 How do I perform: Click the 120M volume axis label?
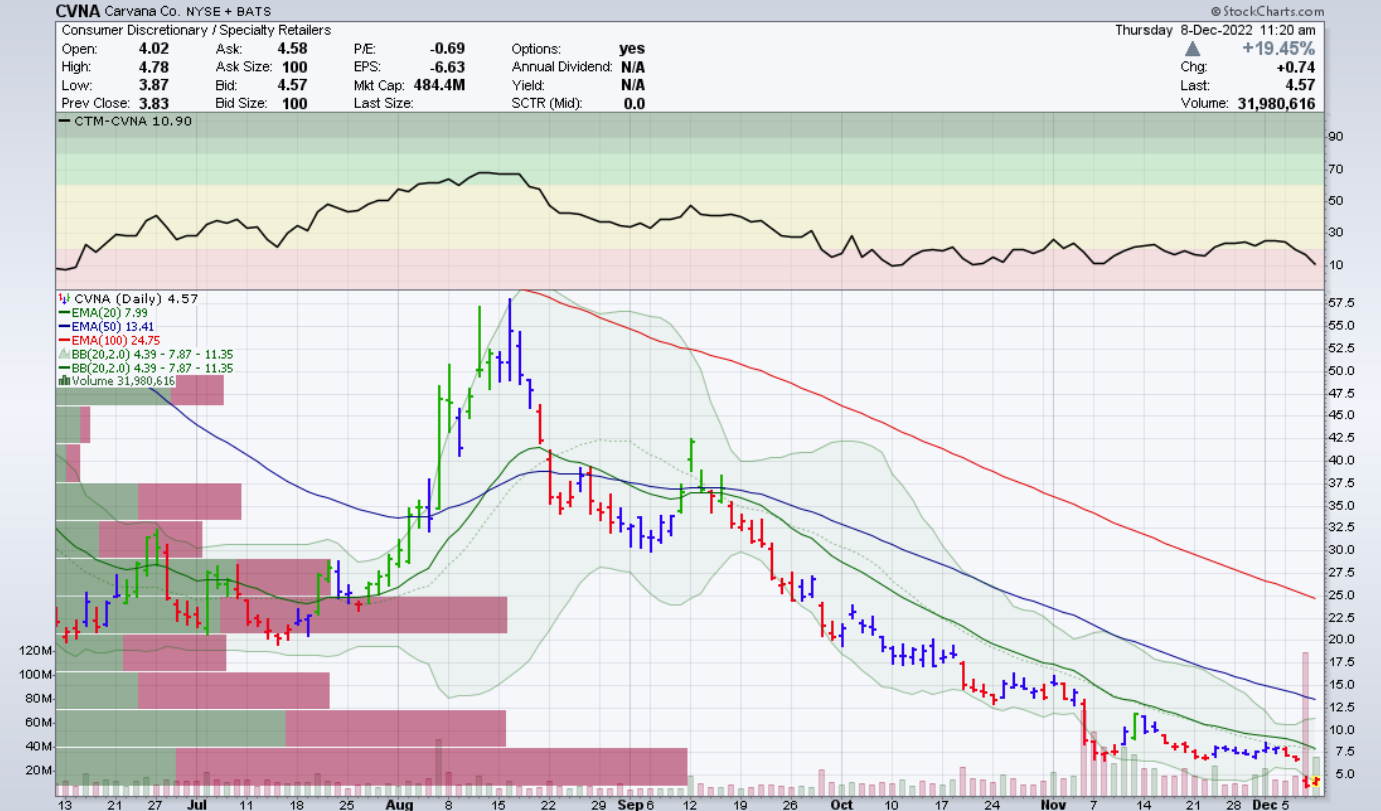[x=35, y=650]
